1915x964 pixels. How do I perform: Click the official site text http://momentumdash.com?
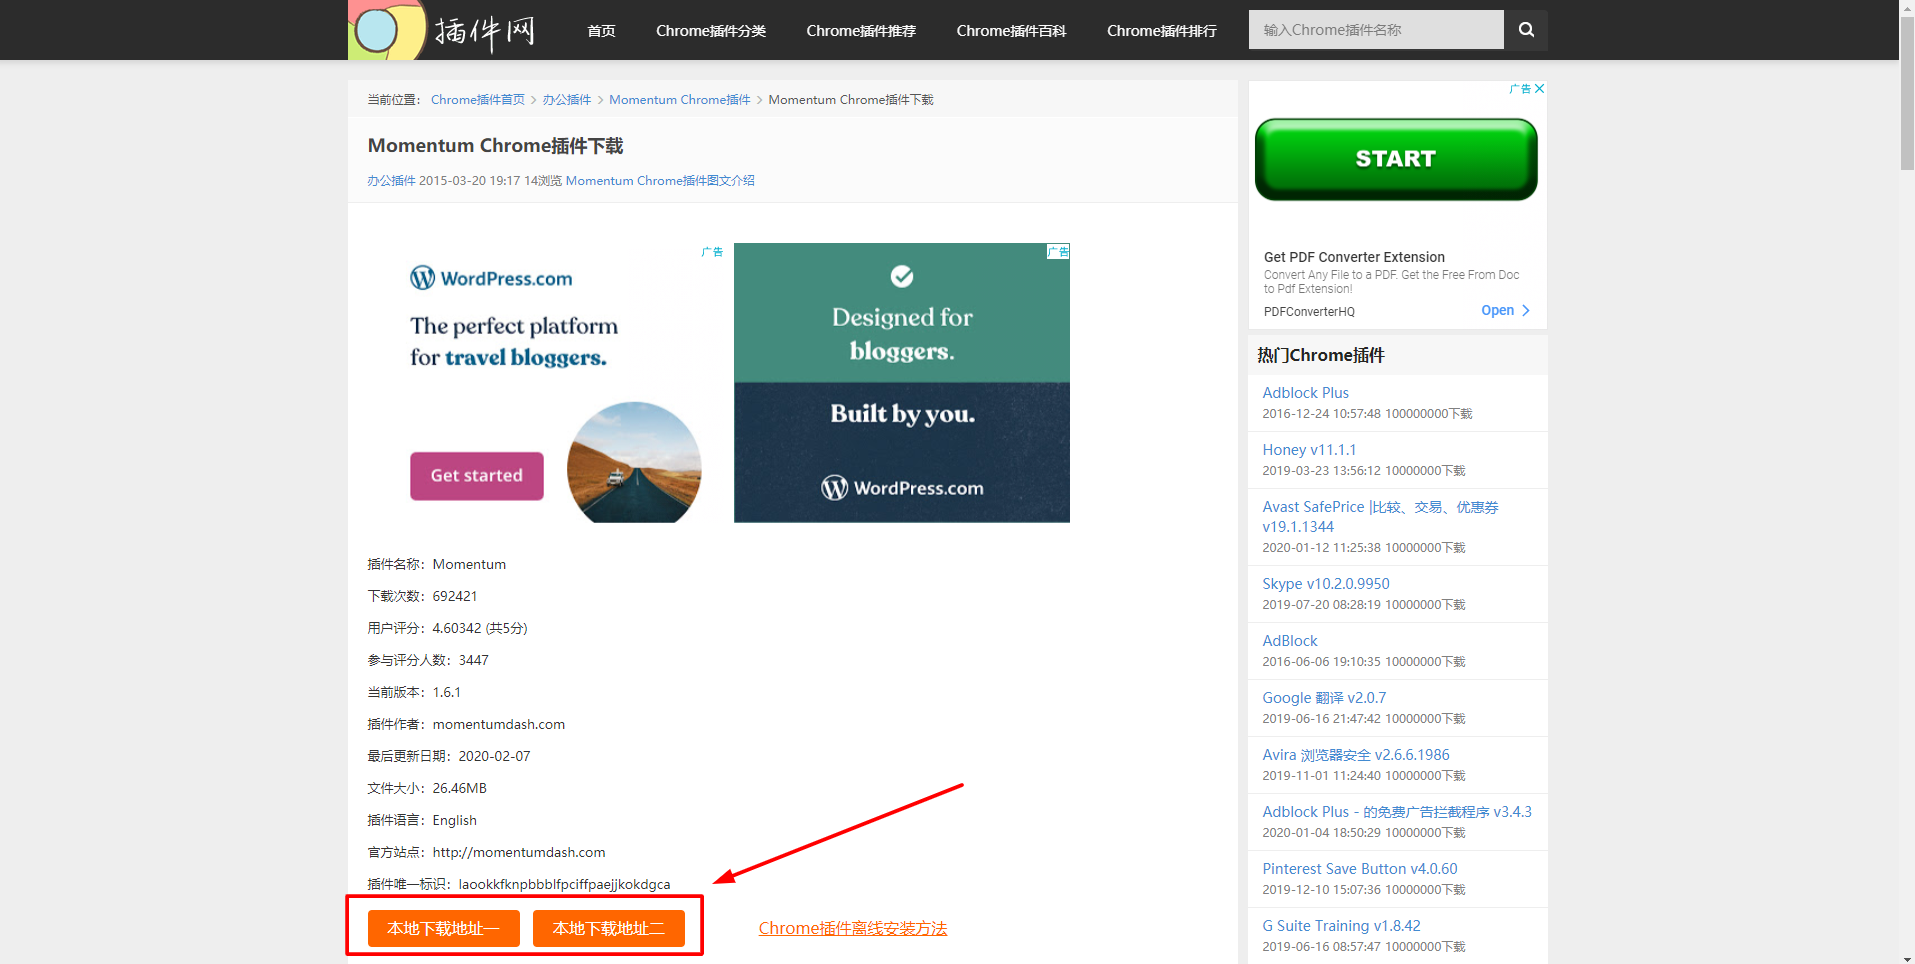519,852
